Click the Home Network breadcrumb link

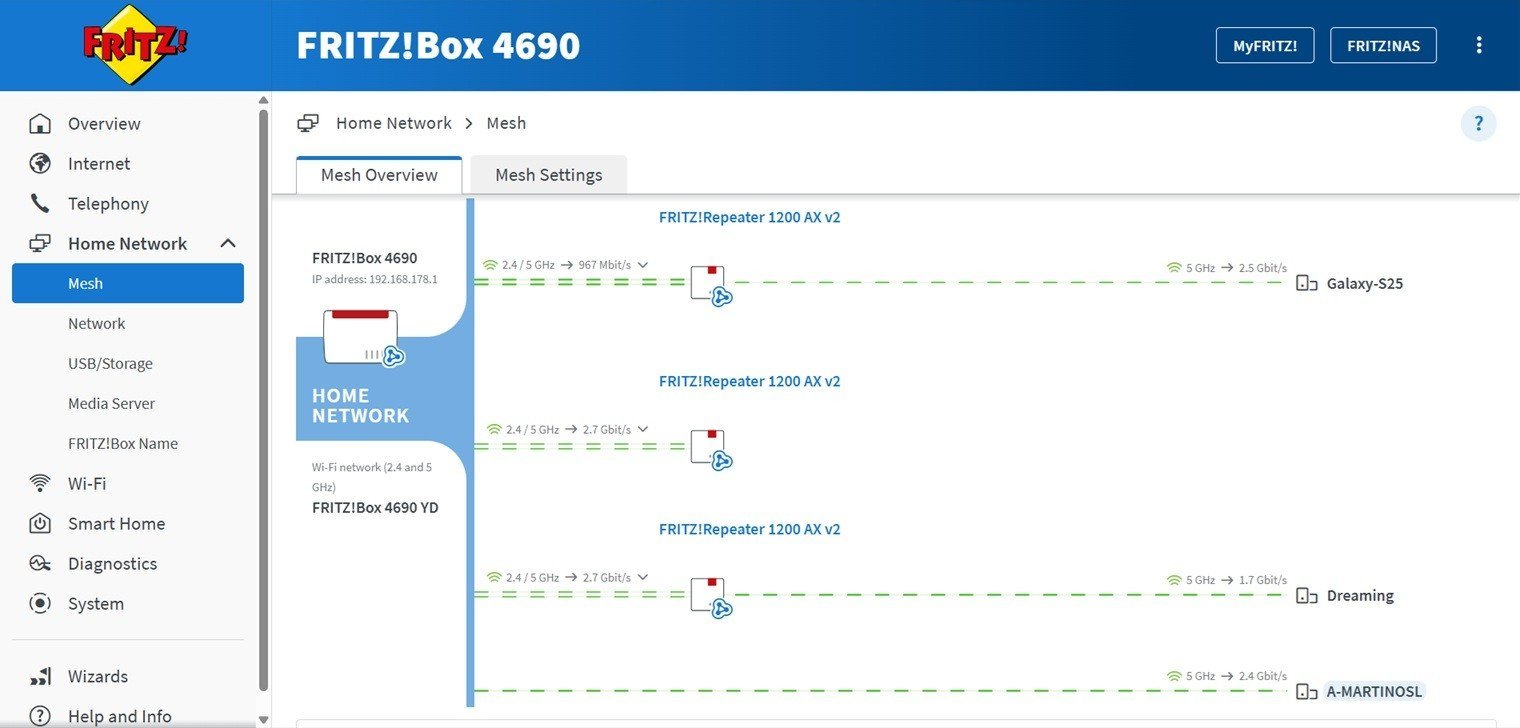(394, 123)
